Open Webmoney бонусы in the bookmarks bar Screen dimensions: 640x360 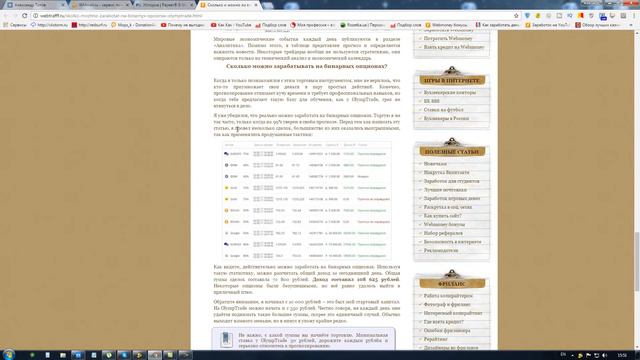click(448, 25)
